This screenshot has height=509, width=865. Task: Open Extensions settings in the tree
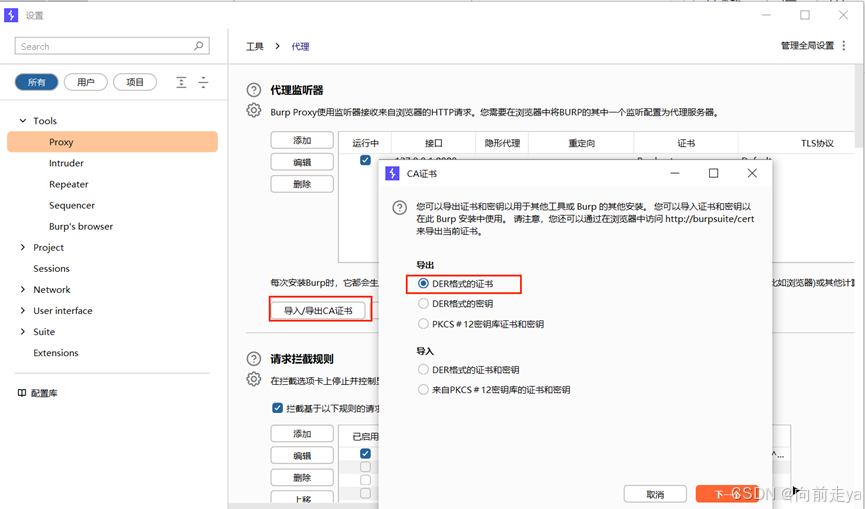(56, 353)
